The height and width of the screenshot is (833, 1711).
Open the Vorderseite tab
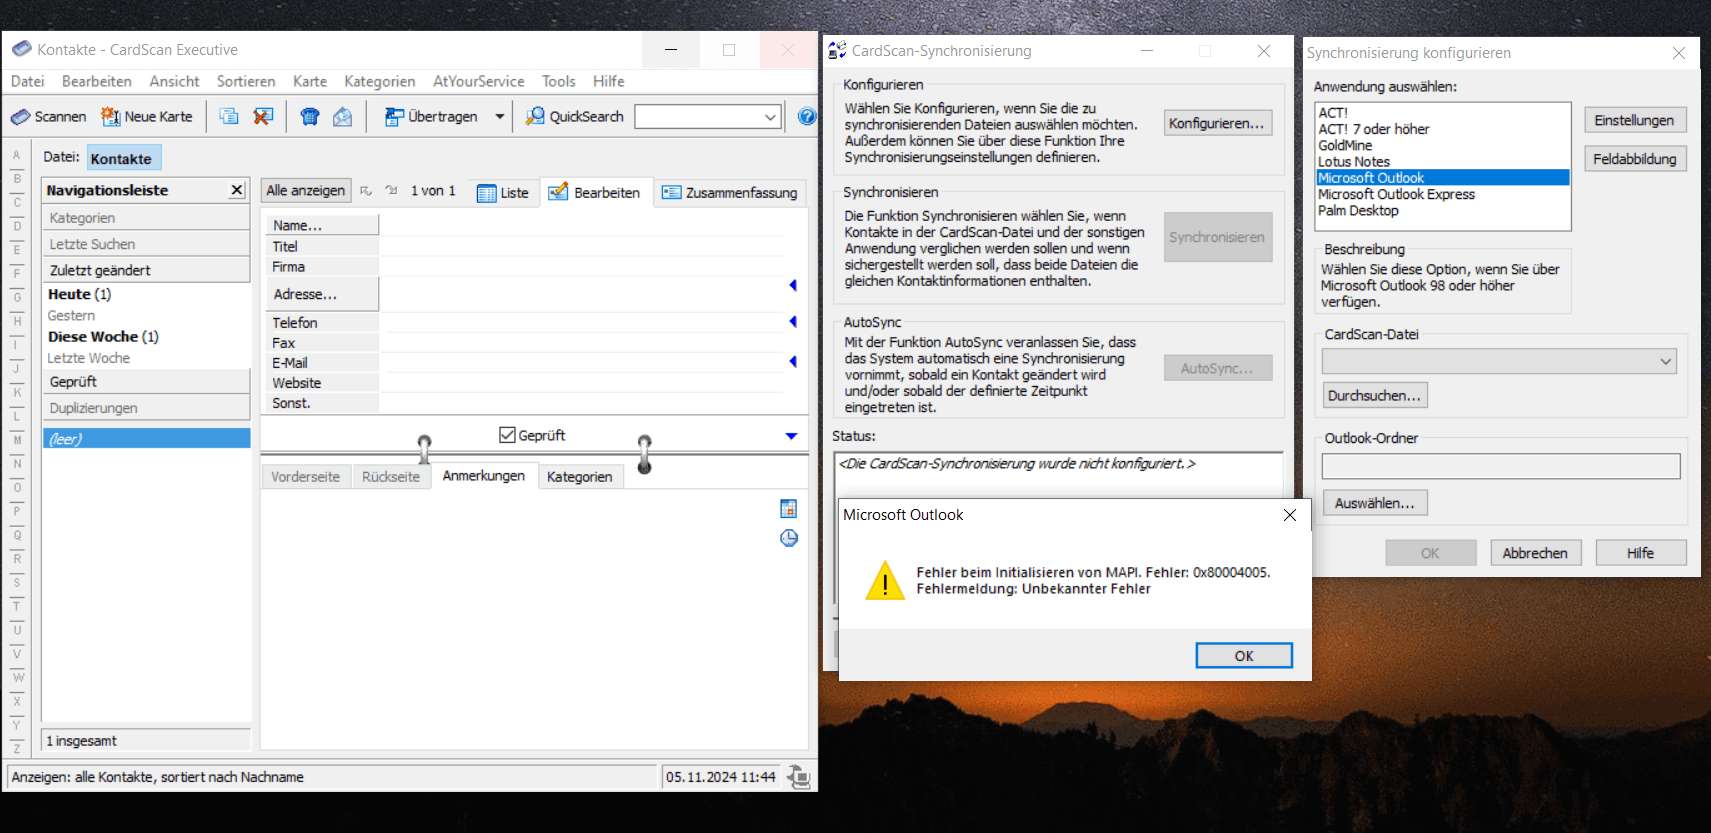point(306,477)
